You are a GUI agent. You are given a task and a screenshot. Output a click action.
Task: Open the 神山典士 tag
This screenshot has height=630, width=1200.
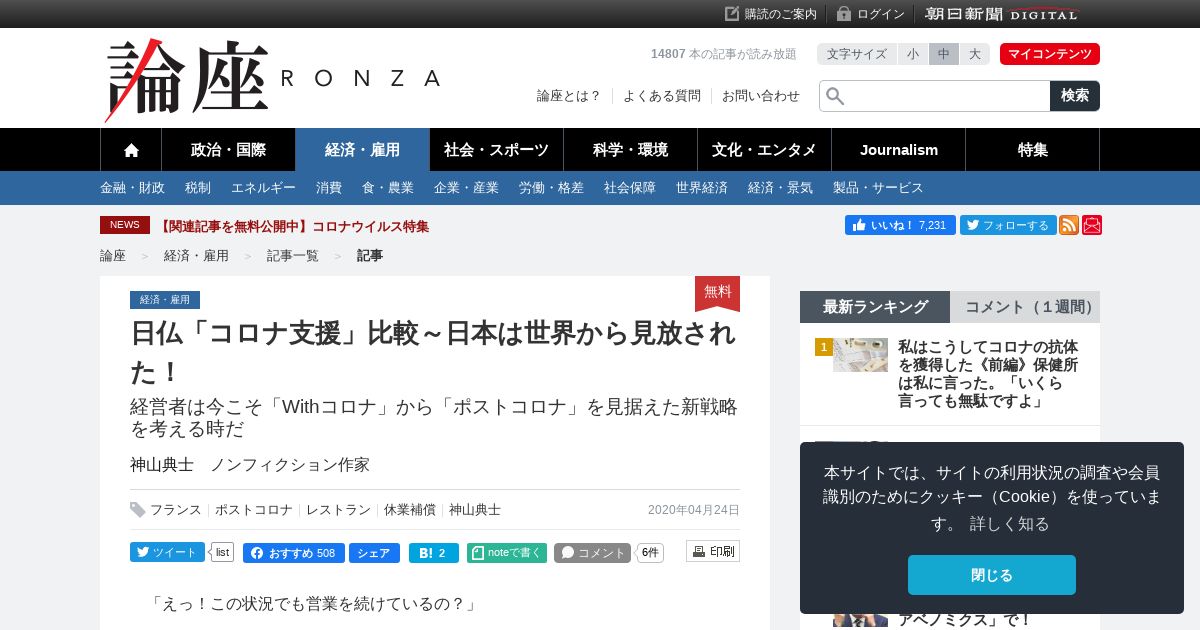pos(475,510)
